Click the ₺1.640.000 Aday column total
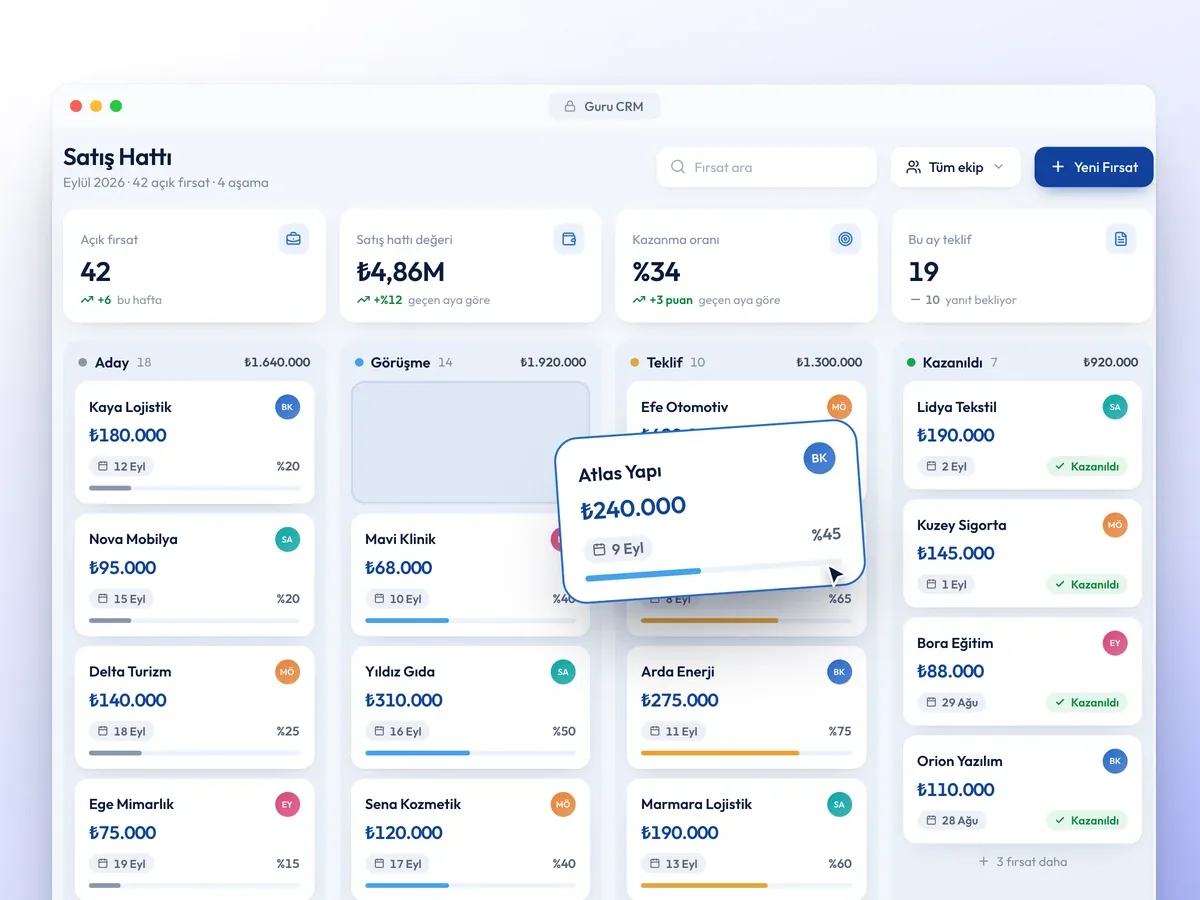Image resolution: width=1200 pixels, height=900 pixels. pyautogui.click(x=277, y=362)
